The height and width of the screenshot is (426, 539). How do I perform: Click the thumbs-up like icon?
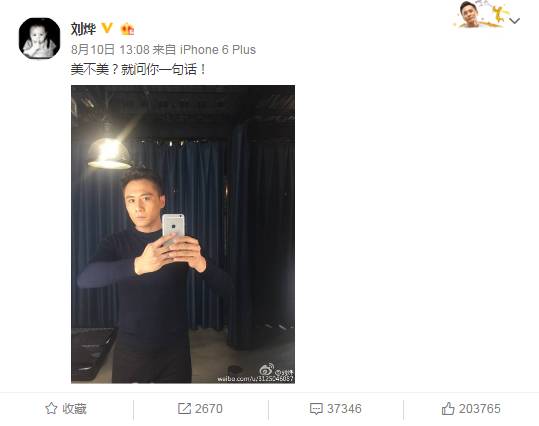pyautogui.click(x=448, y=408)
